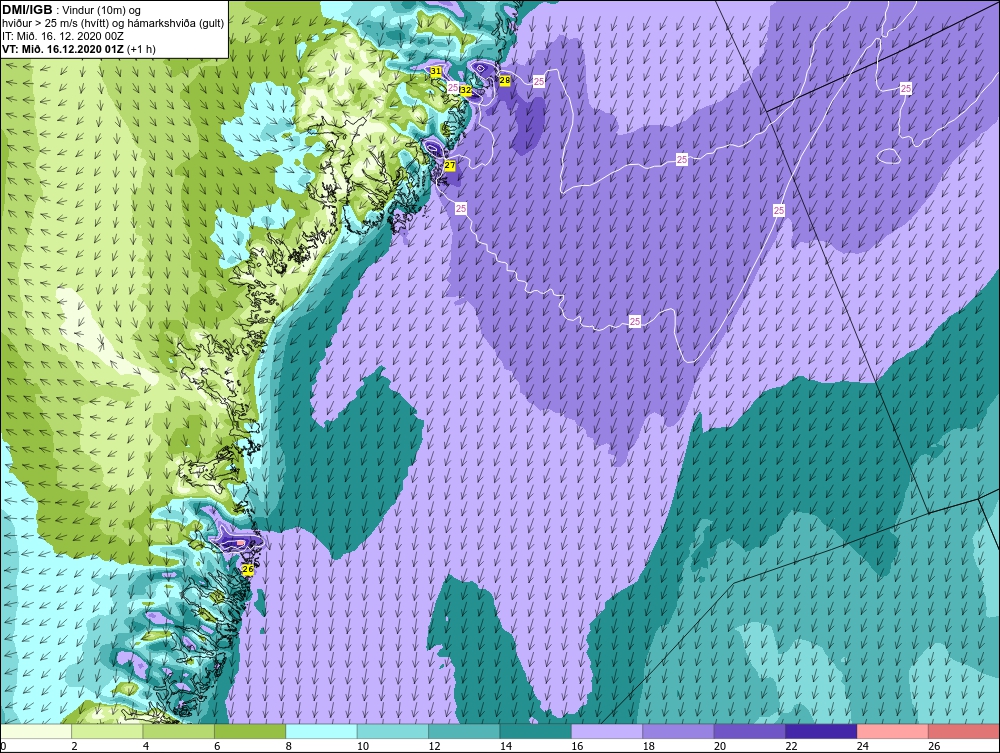Screen dimensions: 1000x753
Task: Click the legend tick value 26 on the color bar
Action: pos(934,746)
